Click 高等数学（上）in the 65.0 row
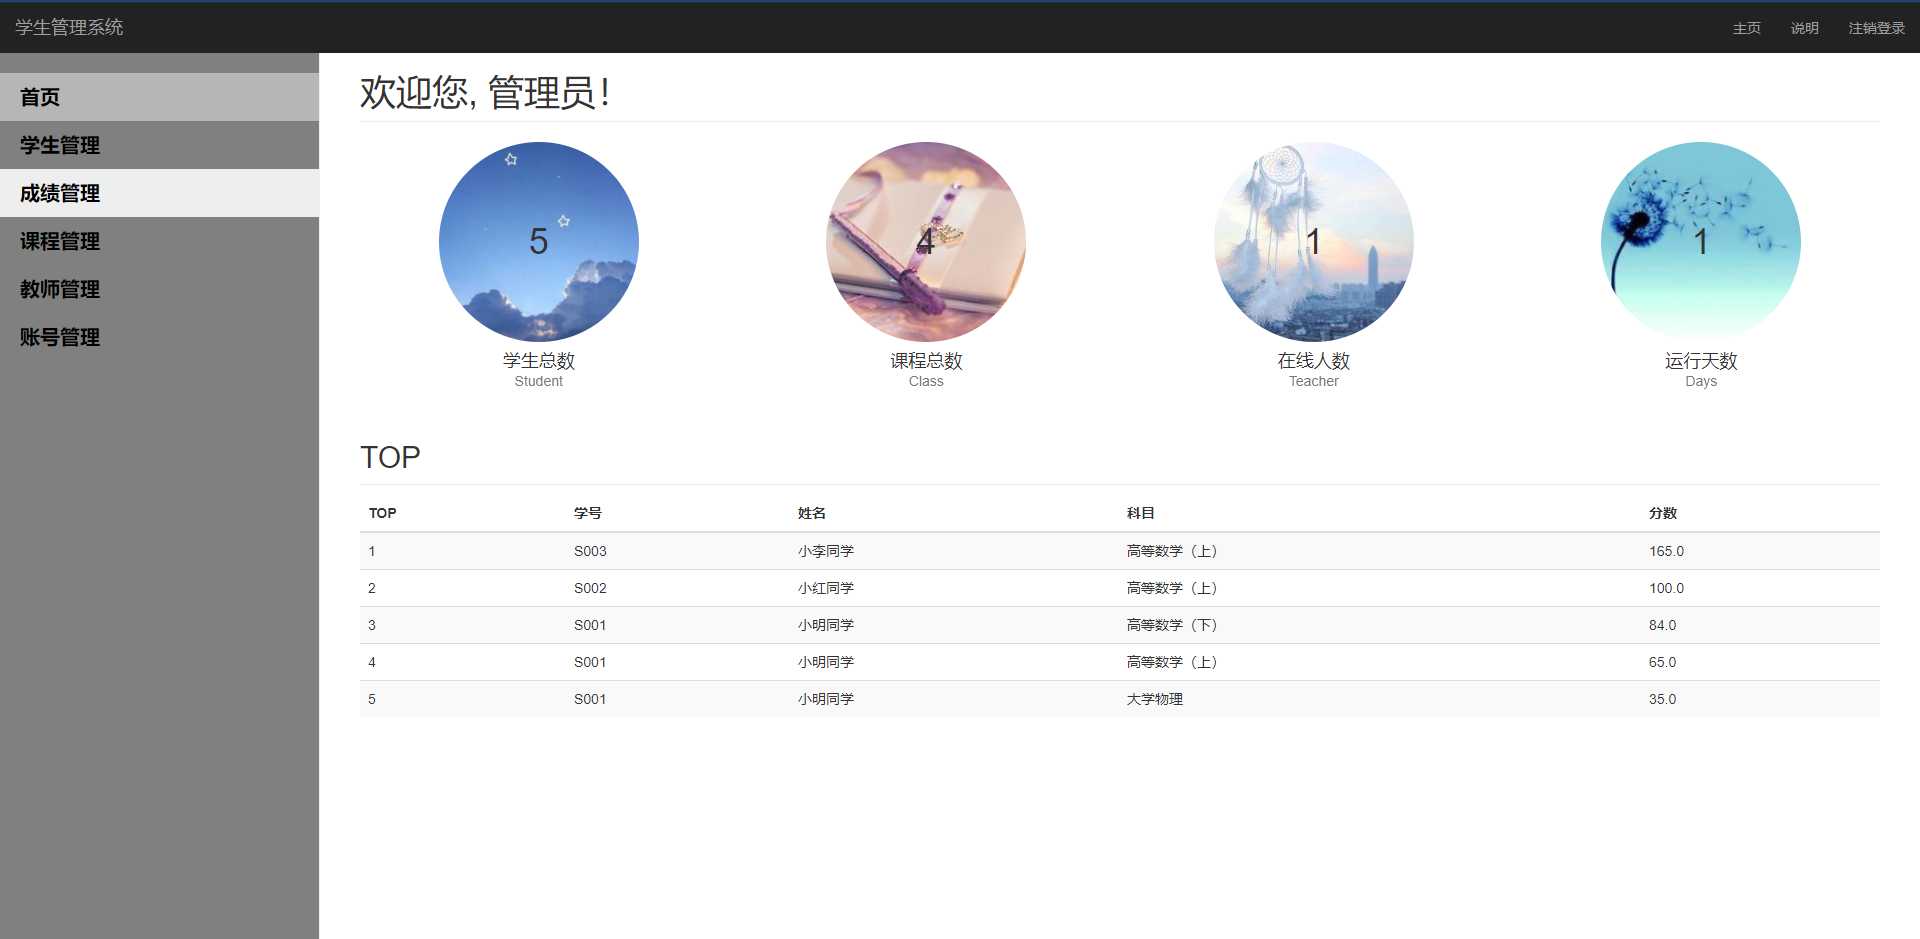This screenshot has height=939, width=1920. coord(1172,662)
